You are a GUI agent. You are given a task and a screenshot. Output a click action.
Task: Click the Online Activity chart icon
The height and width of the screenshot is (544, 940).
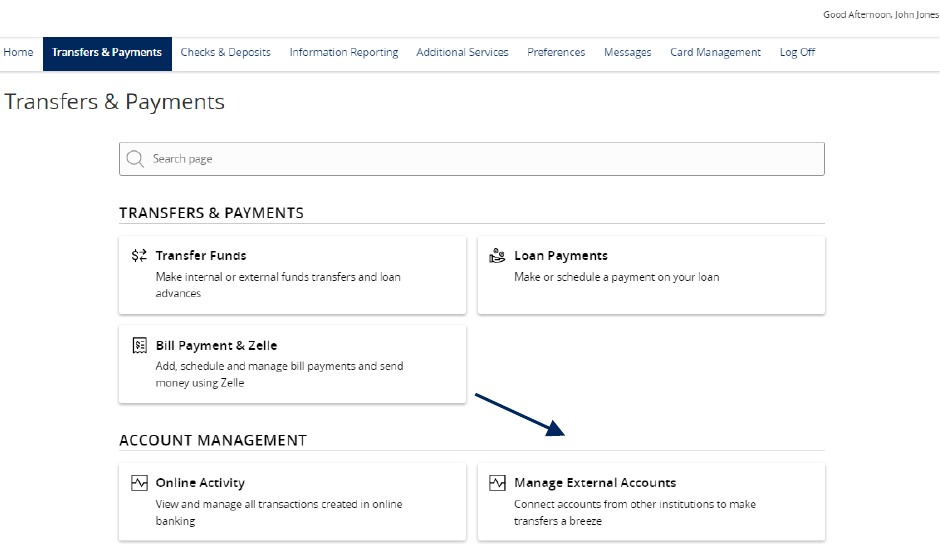click(139, 483)
